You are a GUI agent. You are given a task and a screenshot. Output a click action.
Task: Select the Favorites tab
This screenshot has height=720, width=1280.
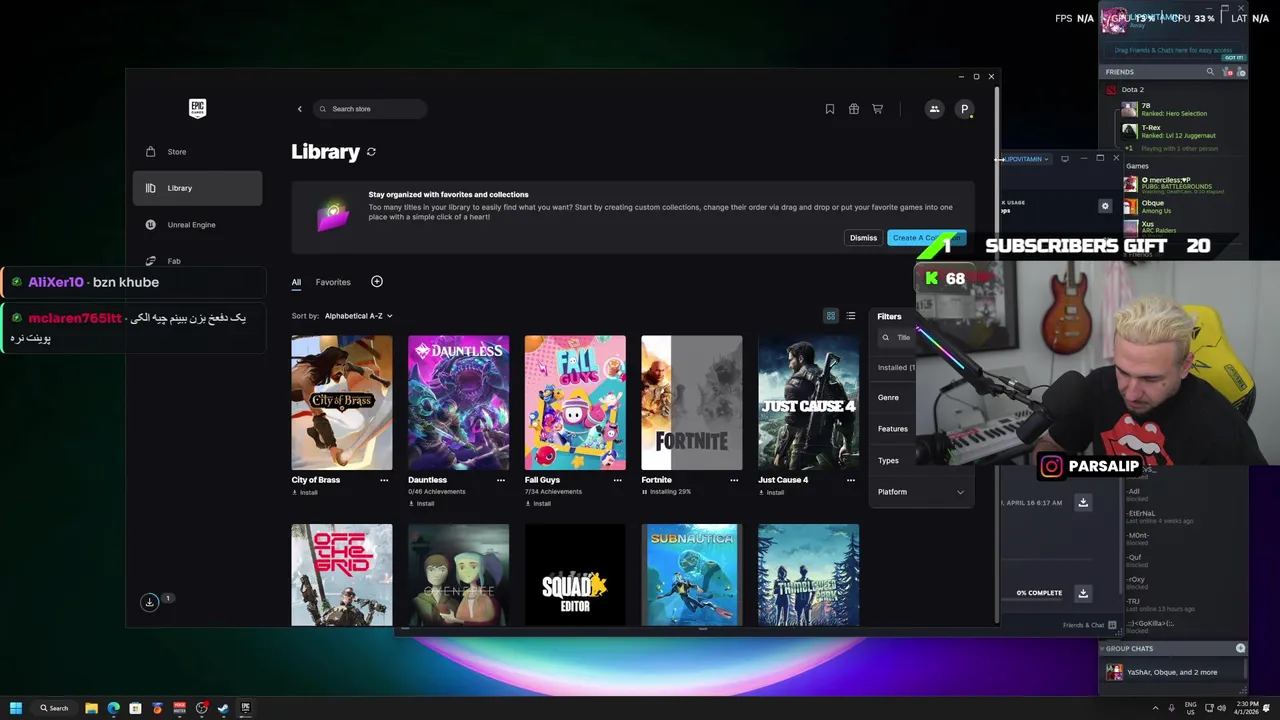point(333,282)
